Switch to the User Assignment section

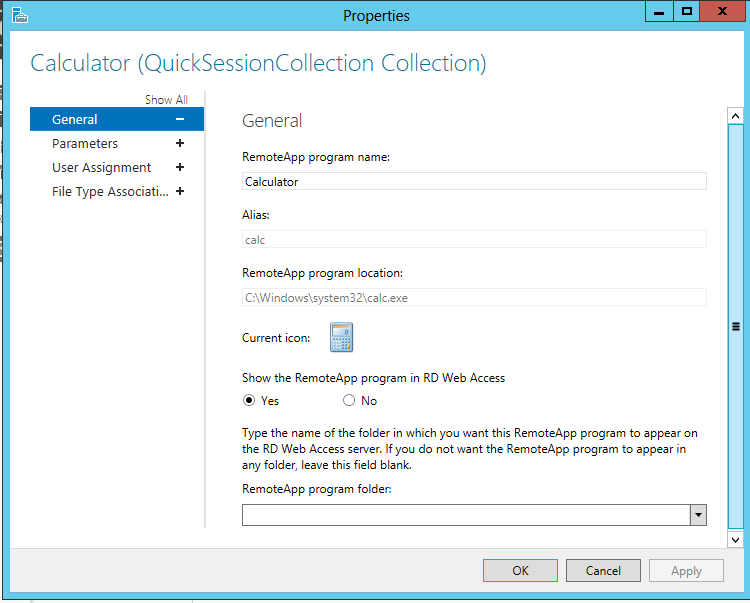pyautogui.click(x=101, y=167)
